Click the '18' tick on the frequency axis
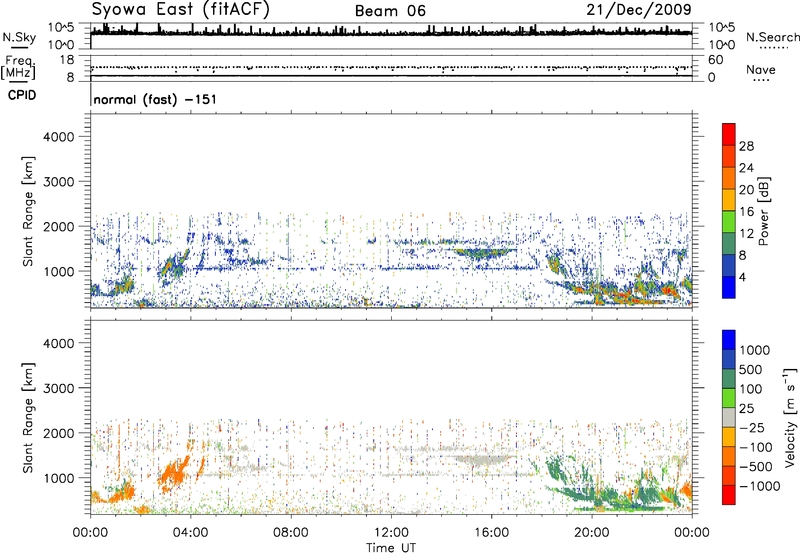800x554 pixels. (x=67, y=60)
